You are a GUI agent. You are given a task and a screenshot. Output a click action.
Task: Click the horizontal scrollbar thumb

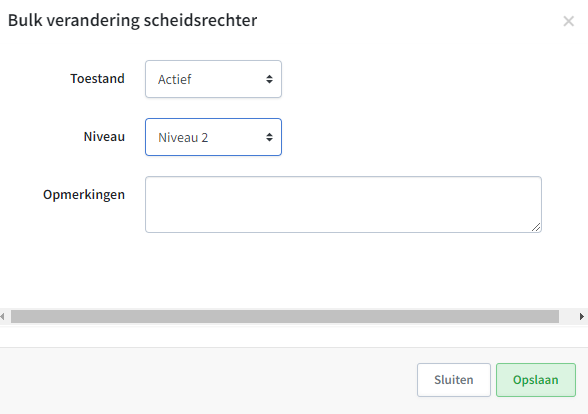click(285, 316)
